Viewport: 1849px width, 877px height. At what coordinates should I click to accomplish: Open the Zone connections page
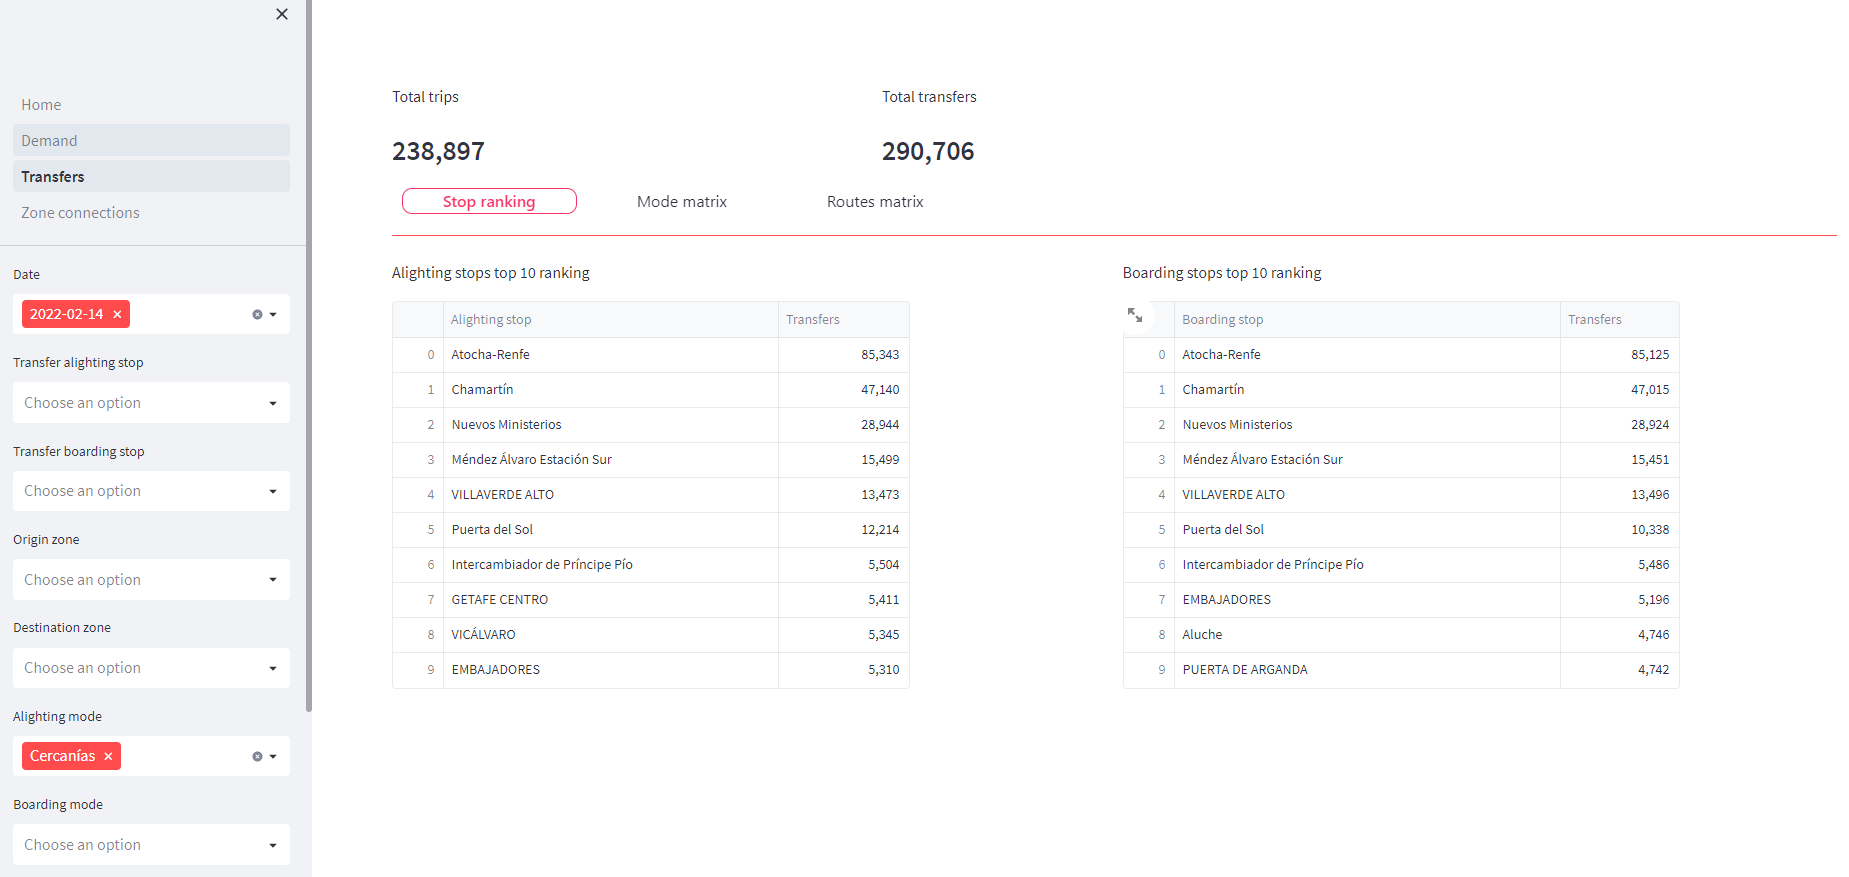(80, 213)
